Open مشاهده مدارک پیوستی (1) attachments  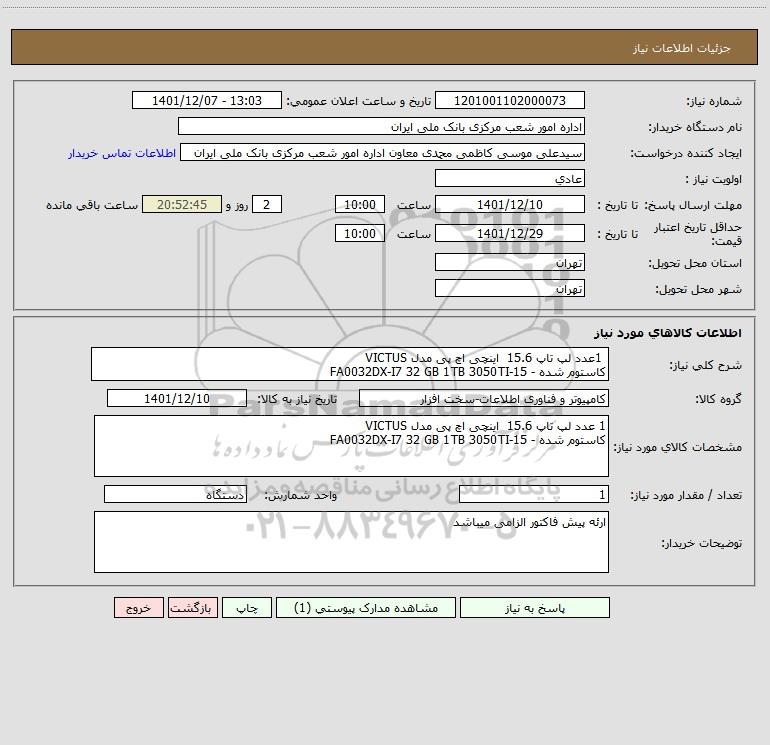366,607
